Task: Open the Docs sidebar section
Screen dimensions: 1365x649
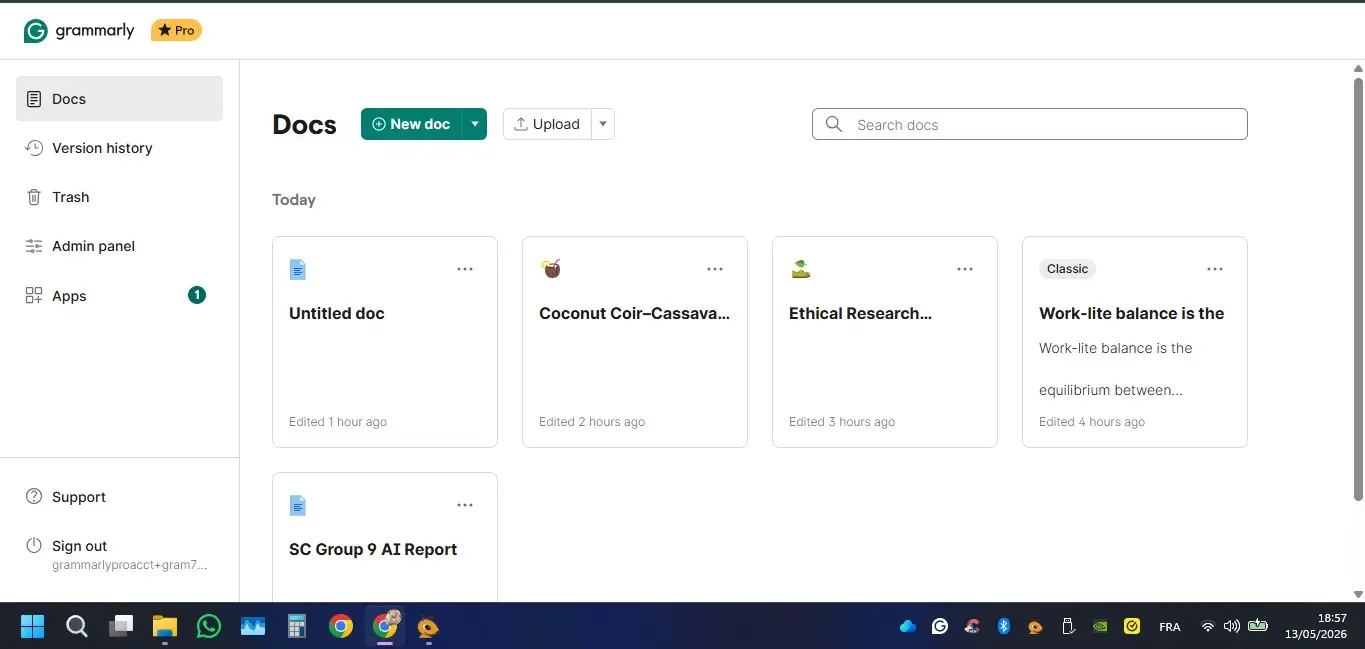Action: point(119,99)
